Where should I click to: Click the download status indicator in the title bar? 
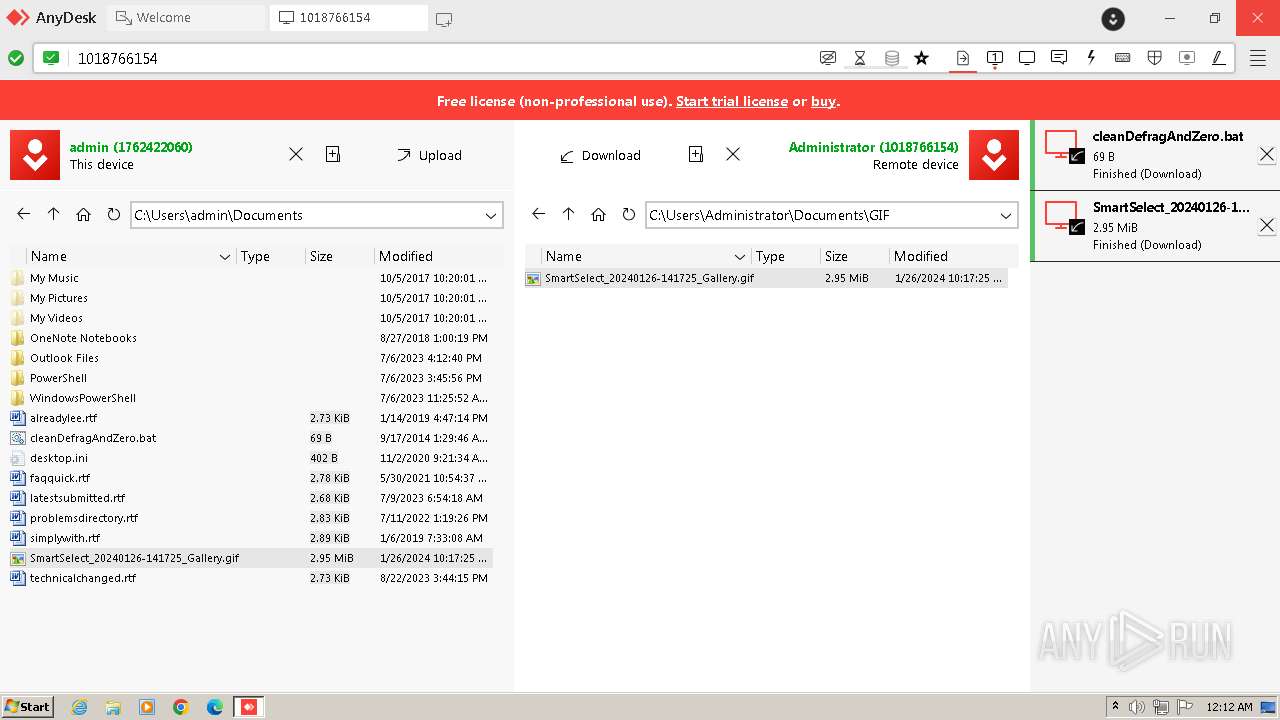tap(1113, 18)
